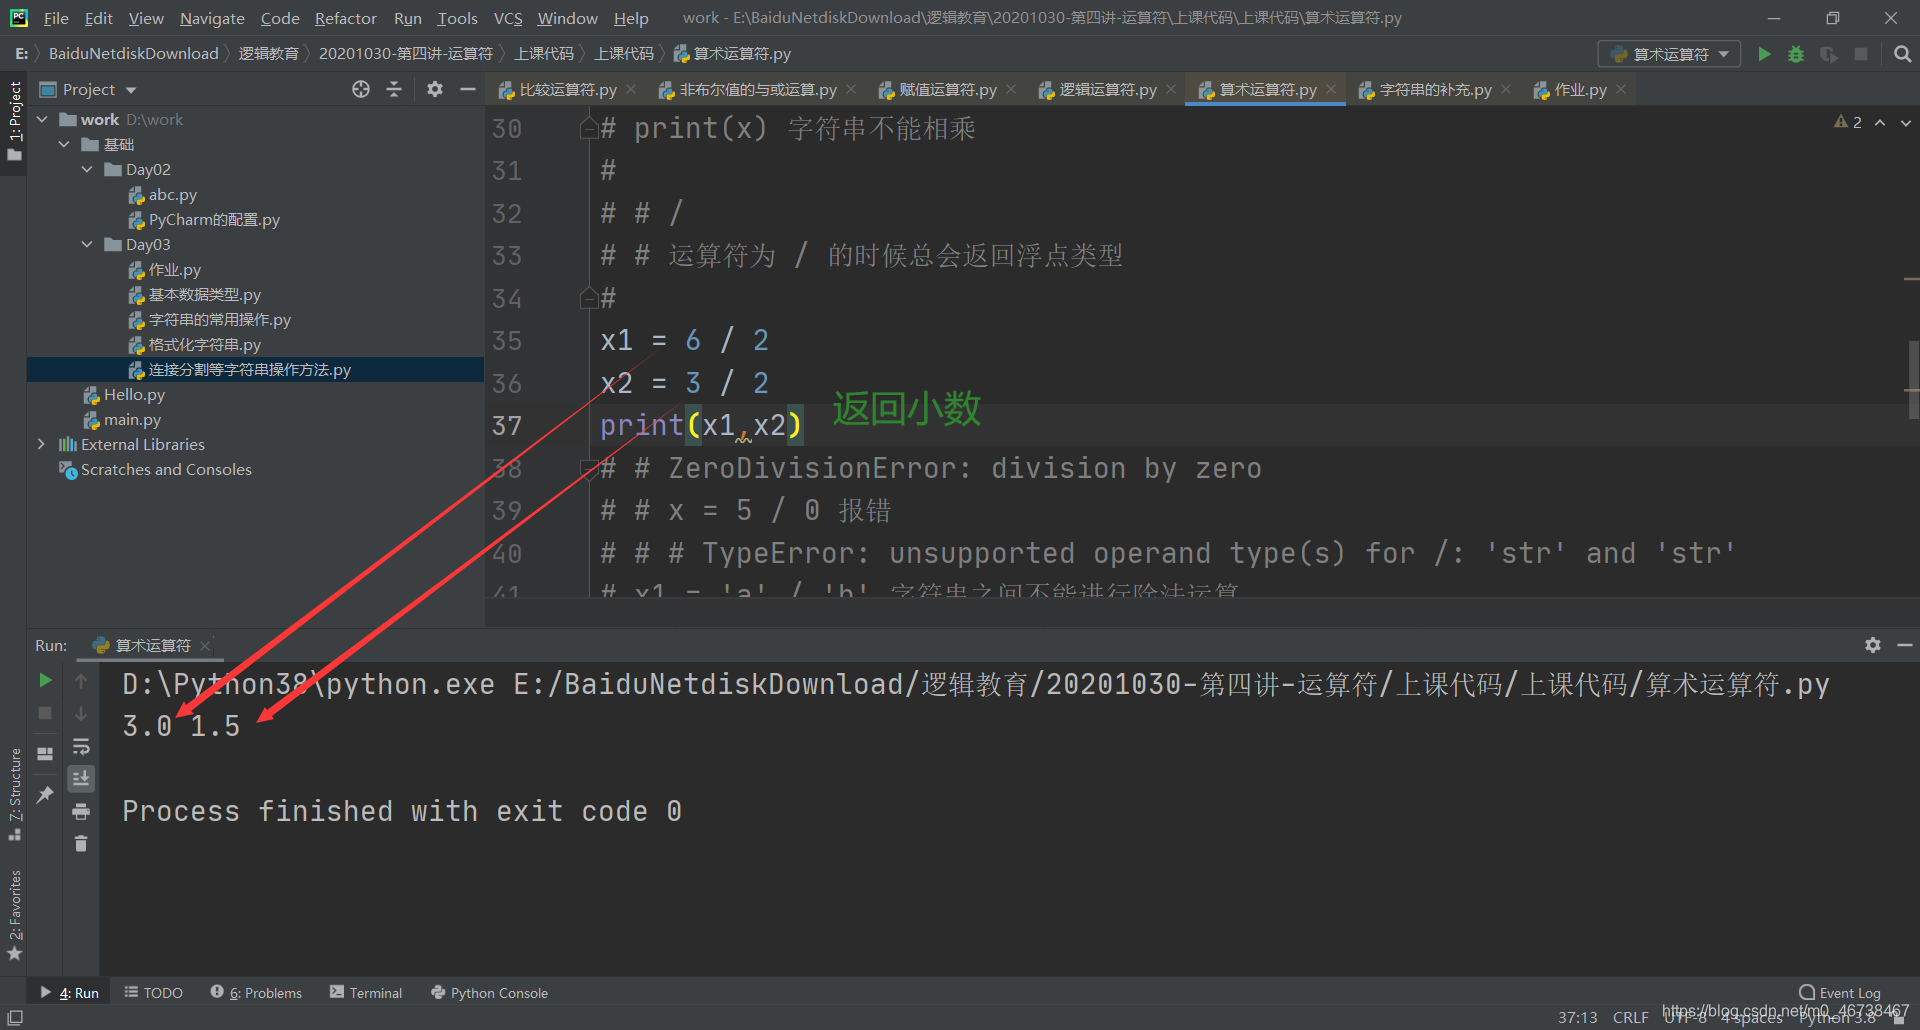Open the Refactor menu

(x=345, y=18)
